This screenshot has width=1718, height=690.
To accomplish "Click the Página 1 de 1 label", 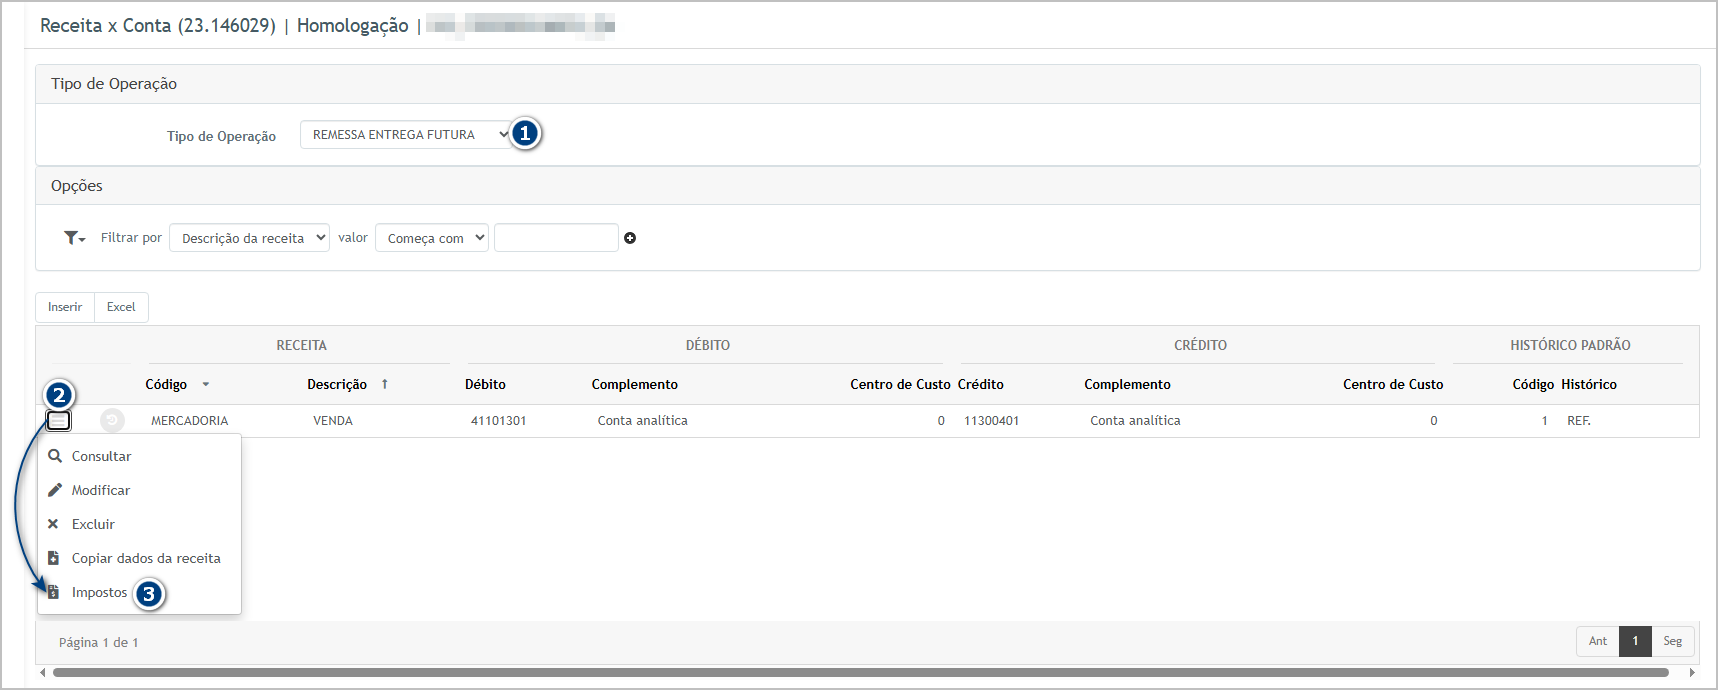I will (x=99, y=642).
